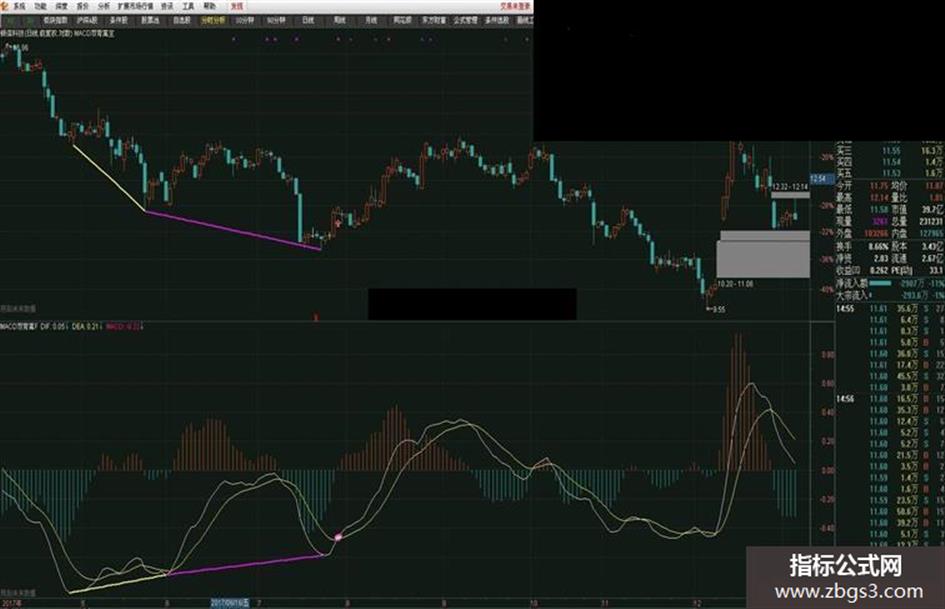Click the red 发现 menu item
This screenshot has width=945, height=609.
point(237,6)
